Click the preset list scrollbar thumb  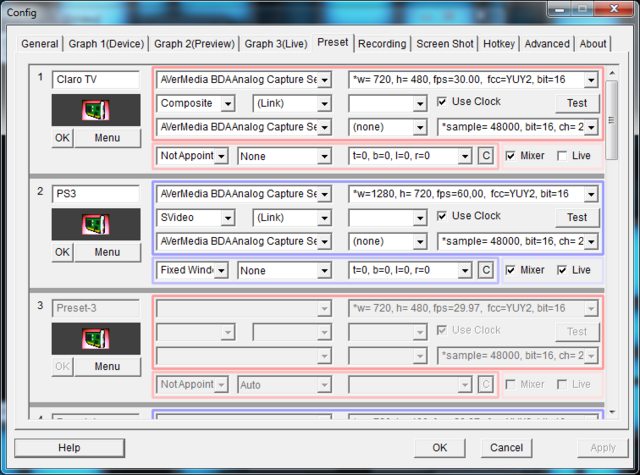pyautogui.click(x=611, y=120)
